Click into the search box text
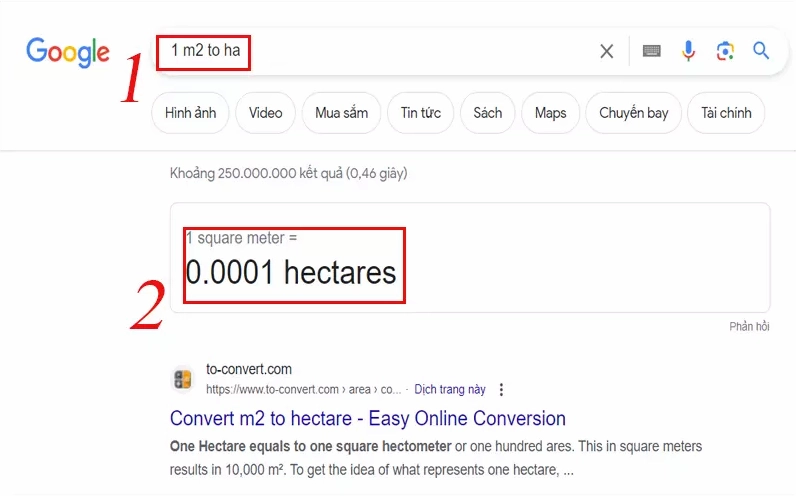The width and height of the screenshot is (796, 496). click(205, 50)
